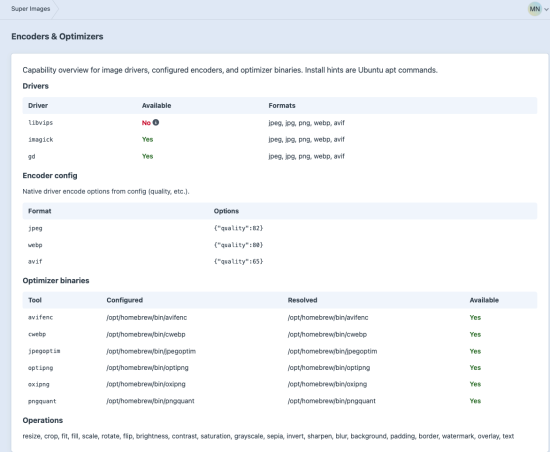550x452 pixels.
Task: Select resolved path /opt/homebrew/bin/cwebp
Action: tap(327, 334)
